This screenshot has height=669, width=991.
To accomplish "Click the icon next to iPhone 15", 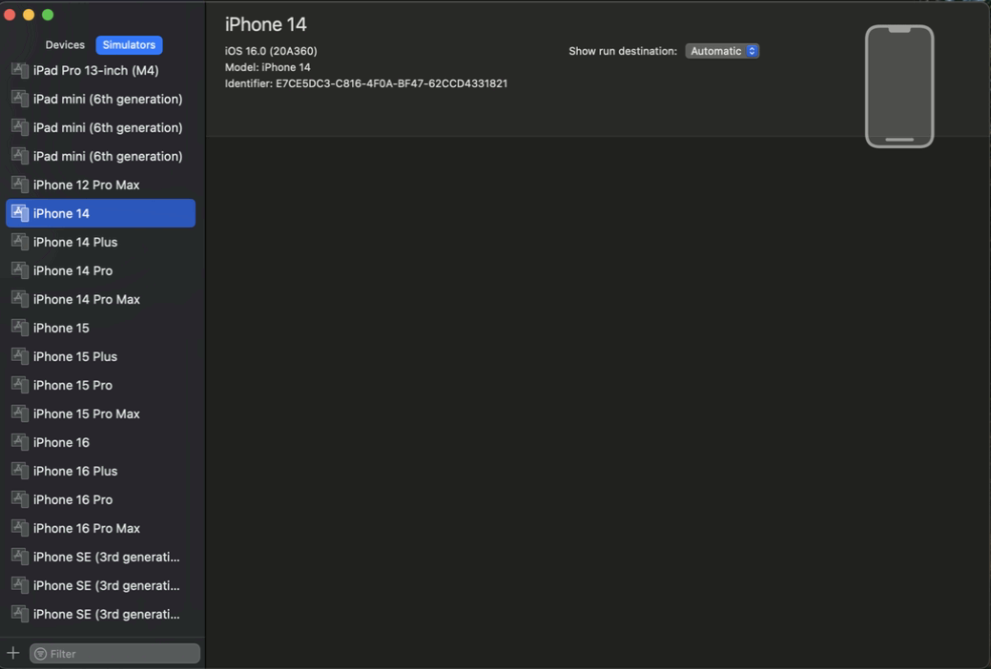I will [20, 328].
